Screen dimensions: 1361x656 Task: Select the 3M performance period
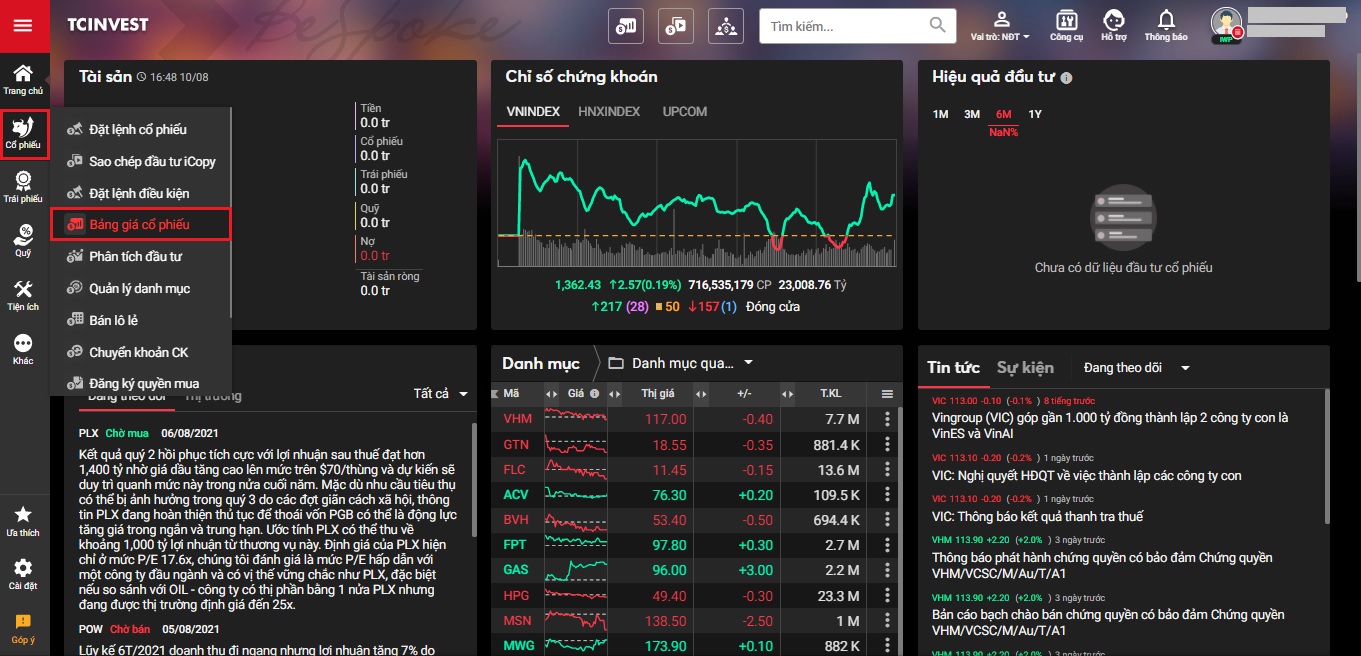click(971, 114)
